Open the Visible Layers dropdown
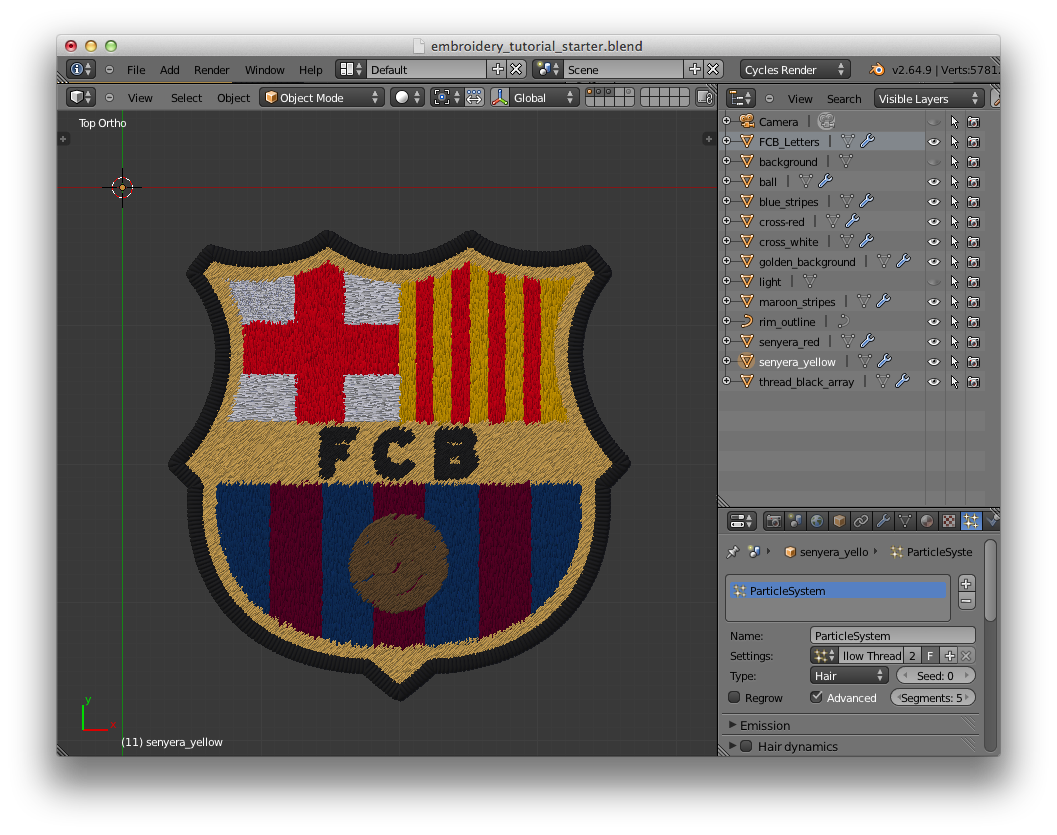The width and height of the screenshot is (1057, 835). (x=928, y=98)
